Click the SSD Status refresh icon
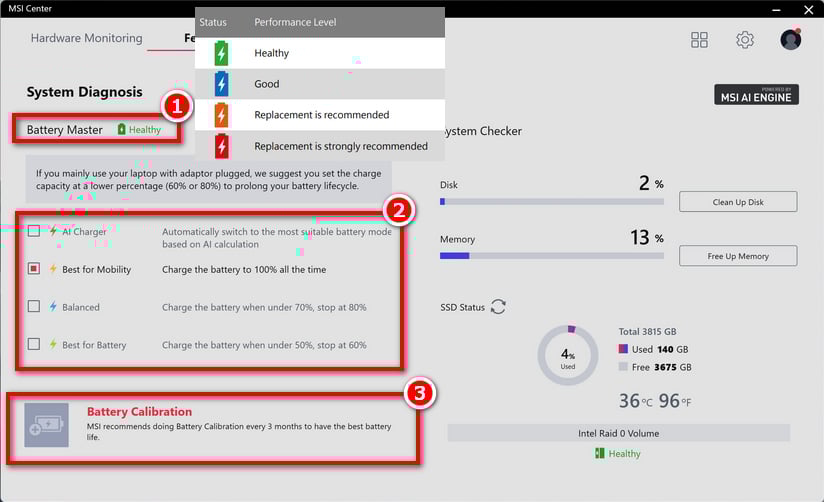This screenshot has height=502, width=824. [498, 306]
